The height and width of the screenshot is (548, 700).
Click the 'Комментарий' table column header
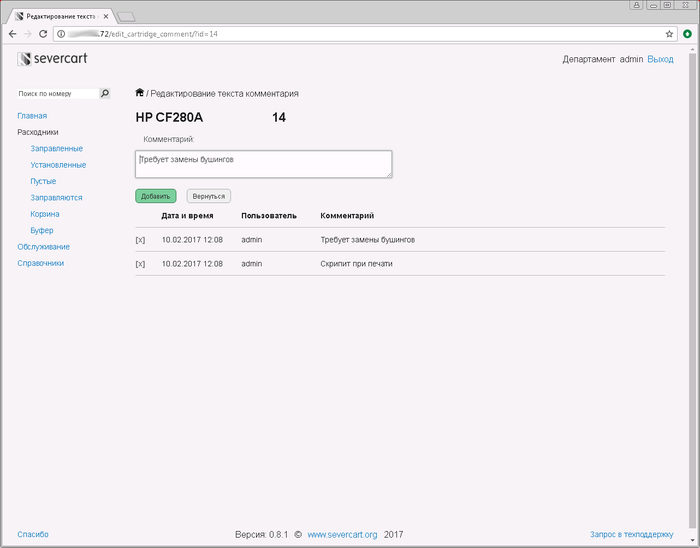point(347,216)
